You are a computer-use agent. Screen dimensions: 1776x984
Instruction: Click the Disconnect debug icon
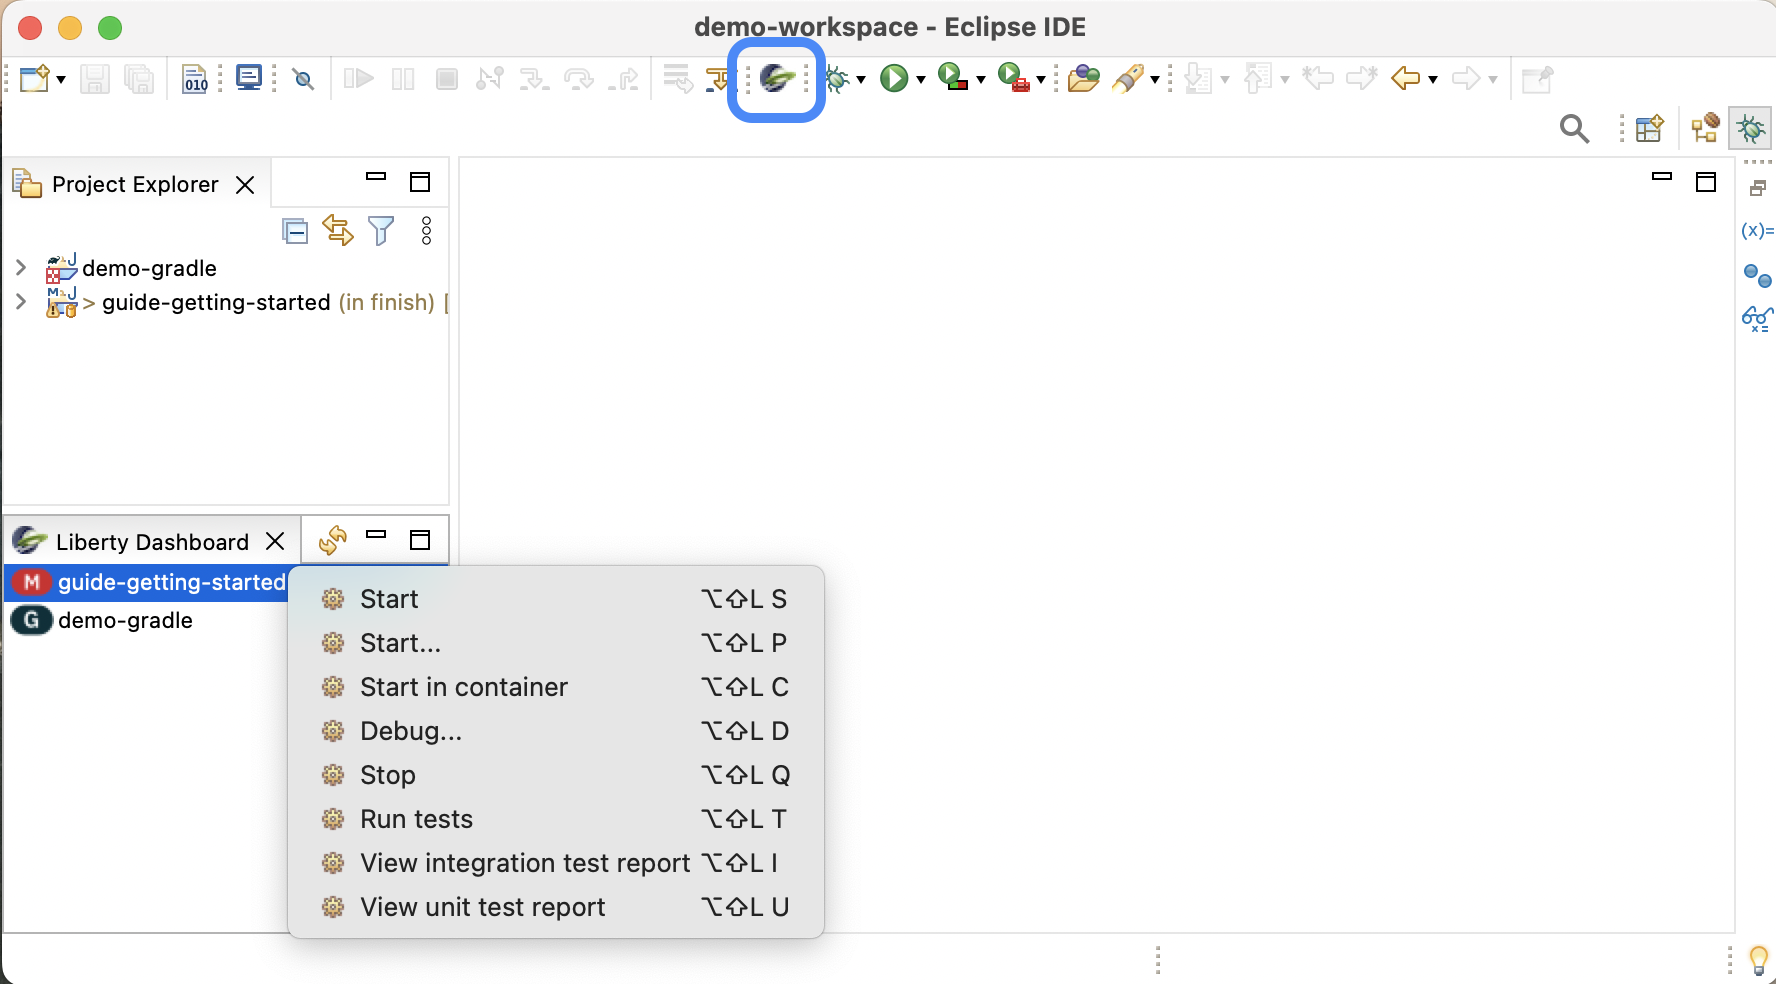[490, 78]
